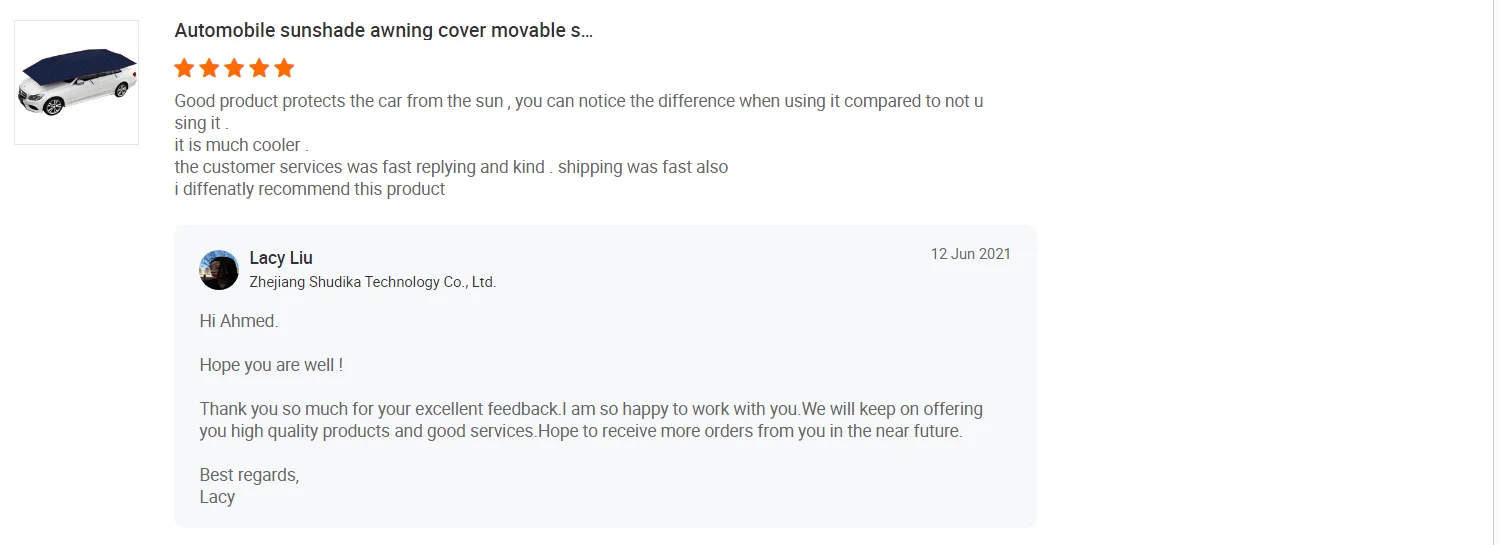Click the 'it is much cooler' line

point(241,145)
